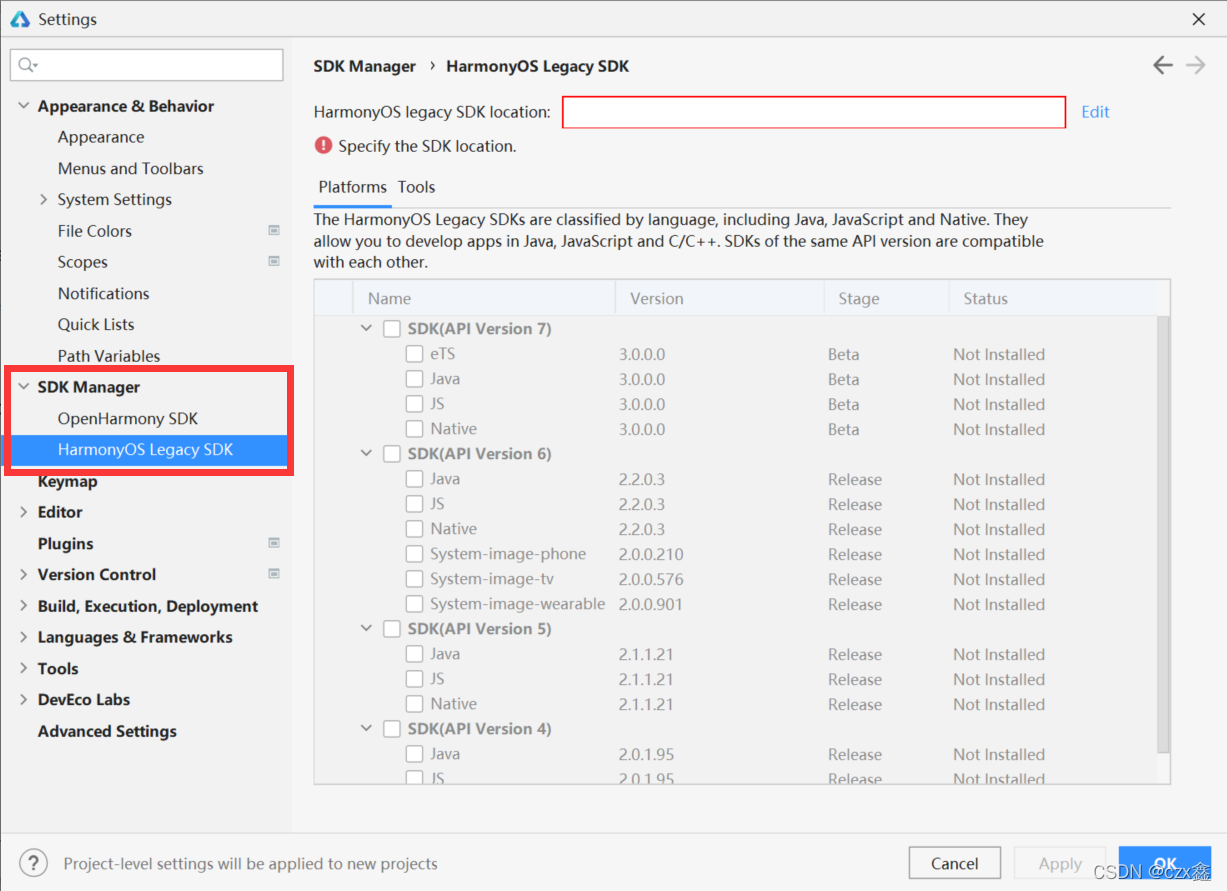Collapse the SDK(API Version 5) group
Screen dimensions: 1227x891
tap(367, 629)
